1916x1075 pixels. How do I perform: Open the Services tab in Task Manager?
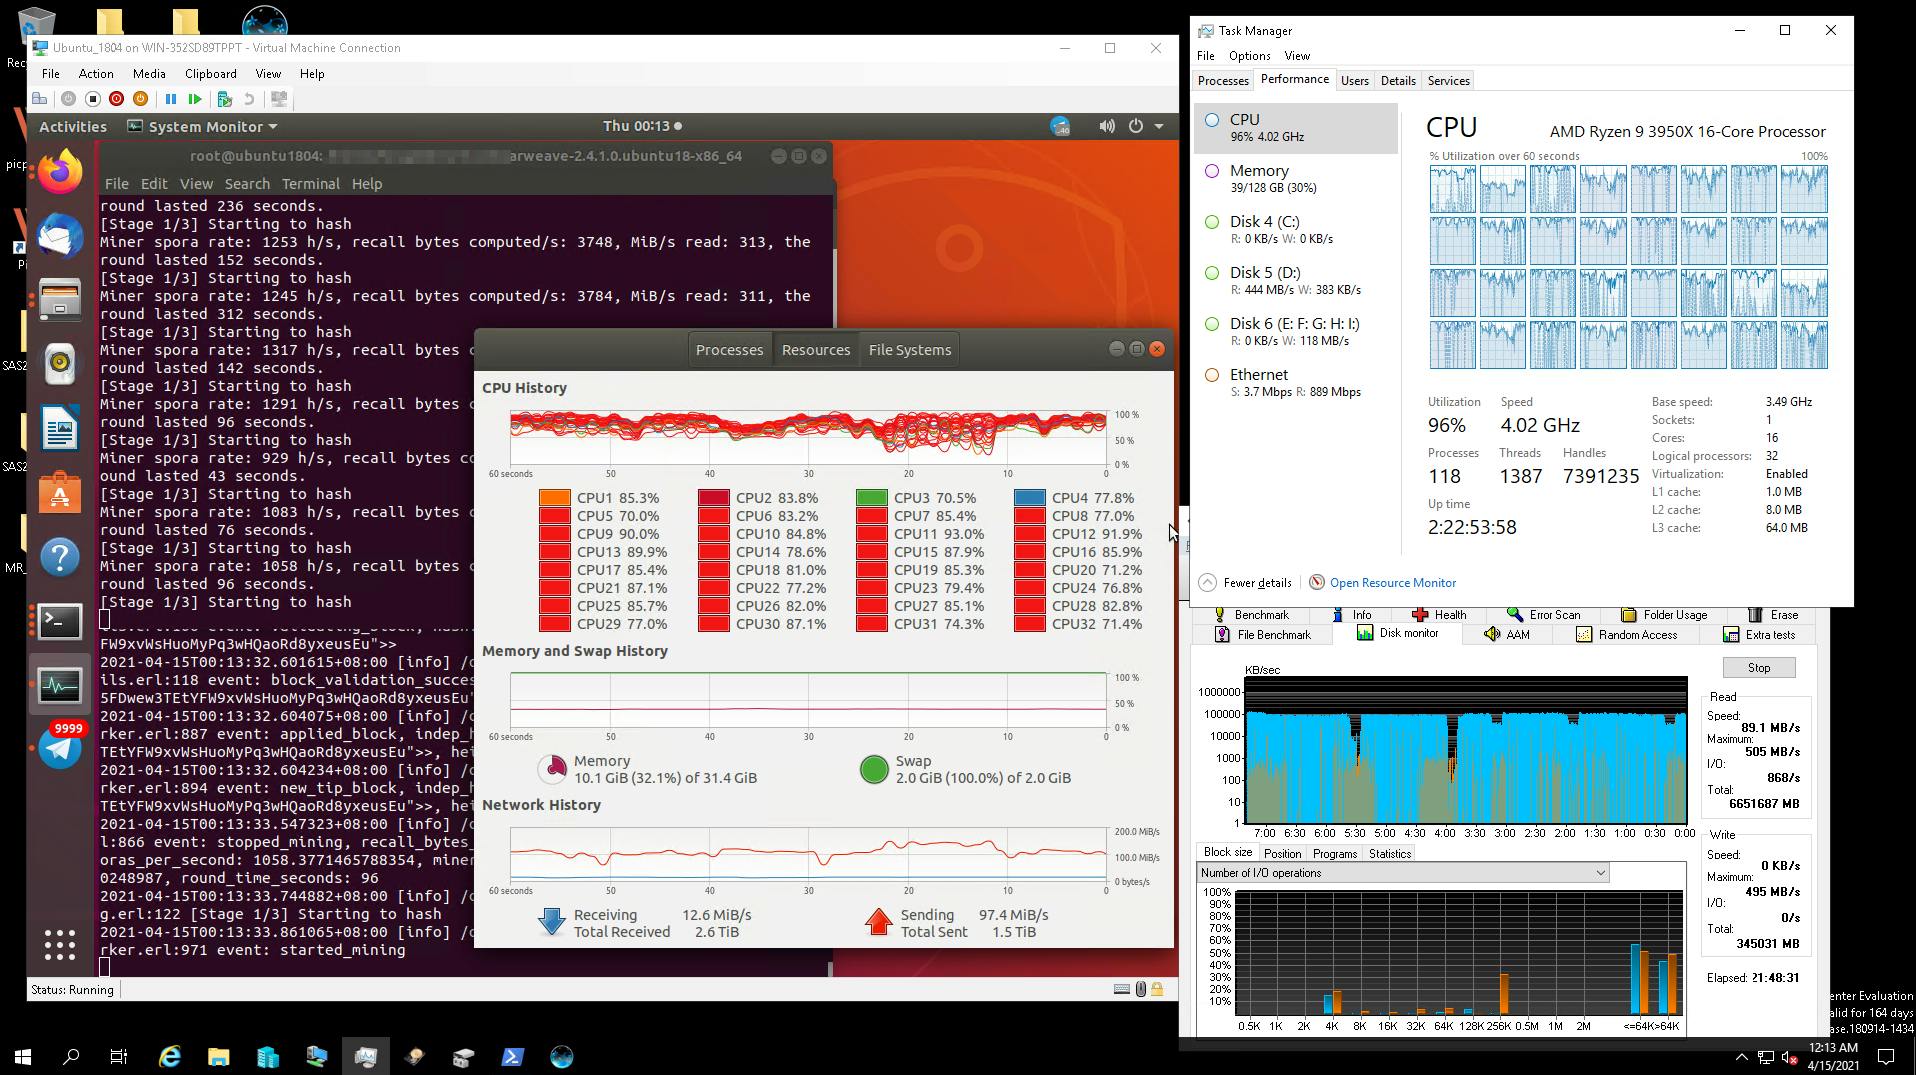[1448, 81]
